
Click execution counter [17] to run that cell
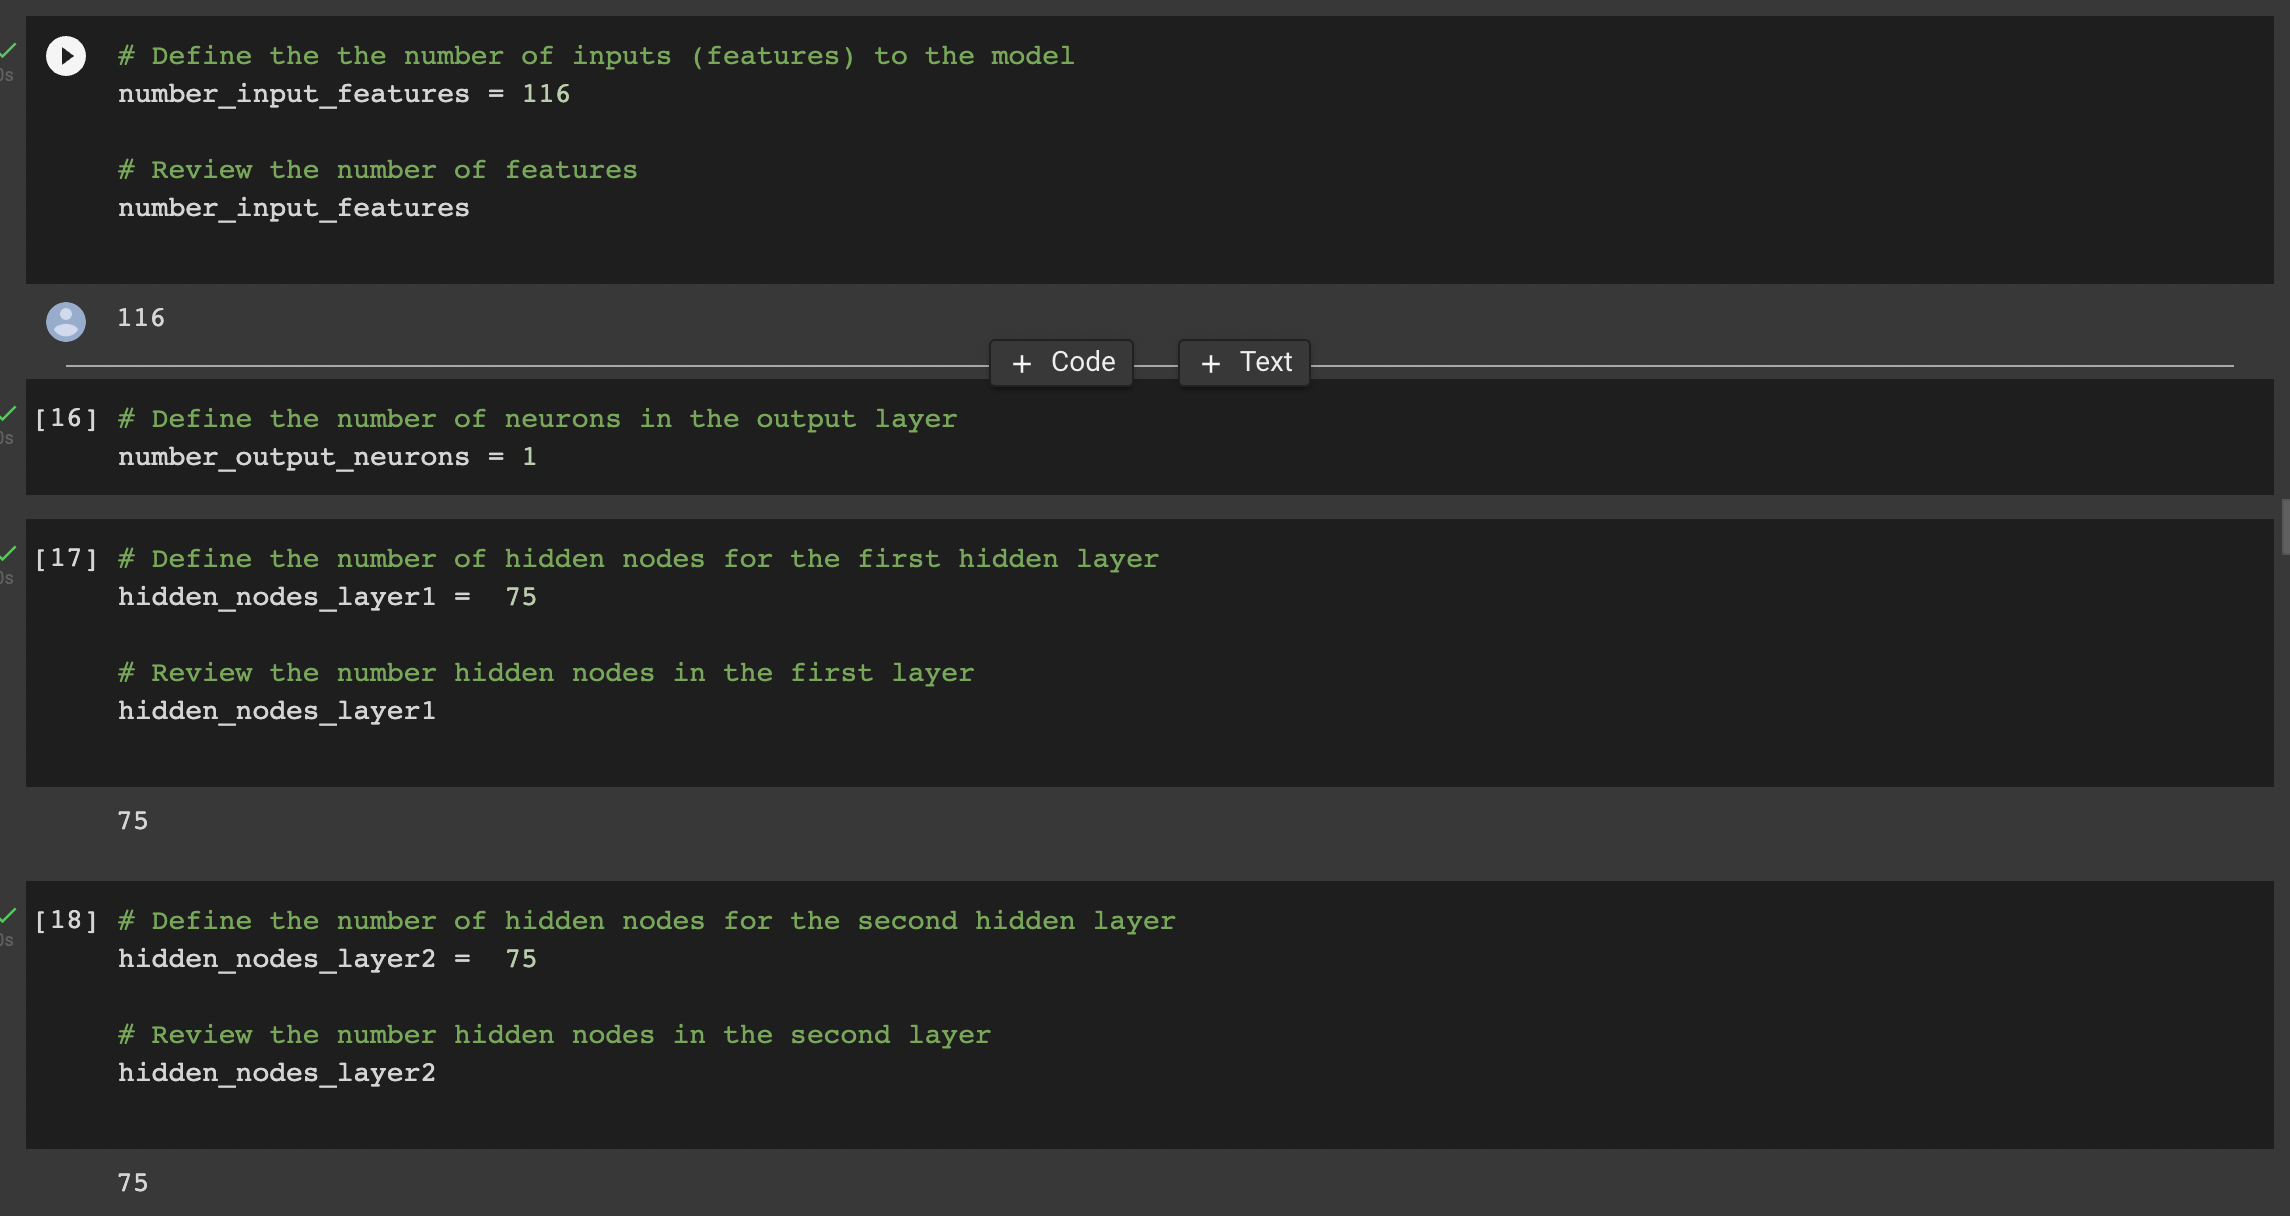65,558
